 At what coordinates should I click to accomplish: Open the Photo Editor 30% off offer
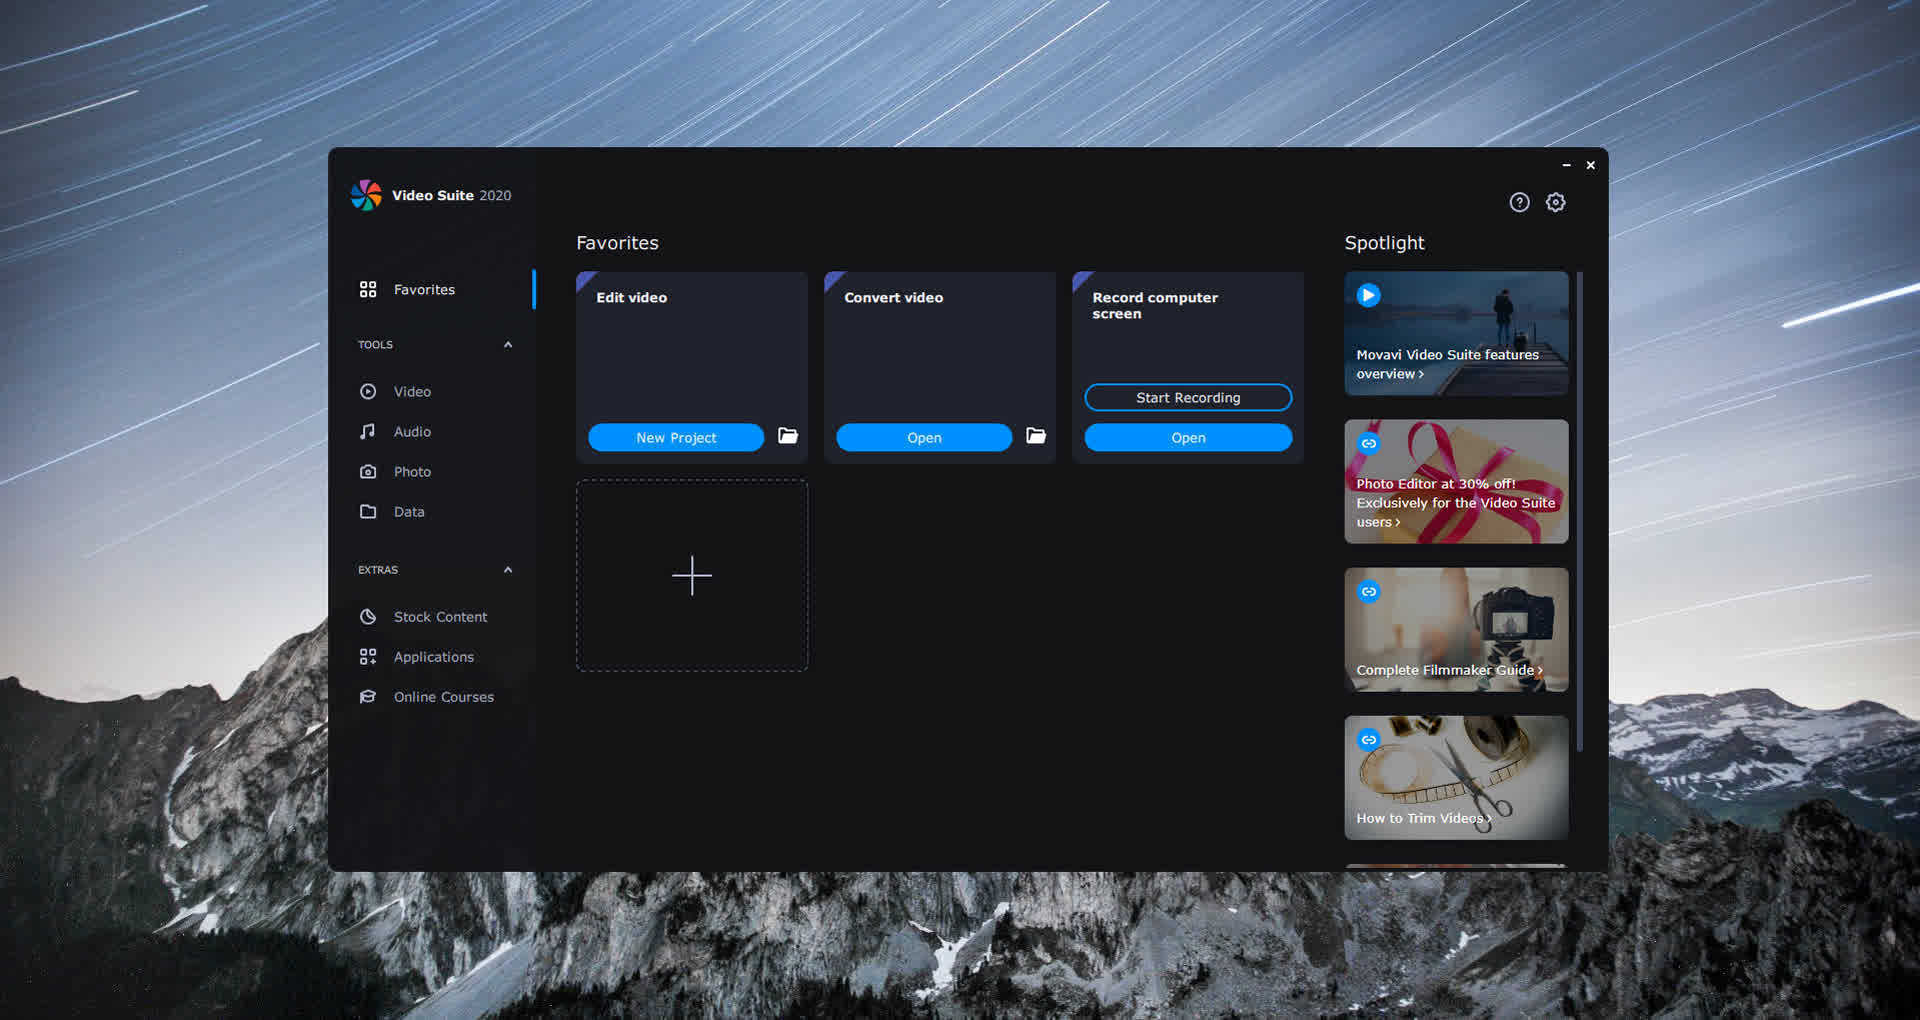coord(1455,481)
